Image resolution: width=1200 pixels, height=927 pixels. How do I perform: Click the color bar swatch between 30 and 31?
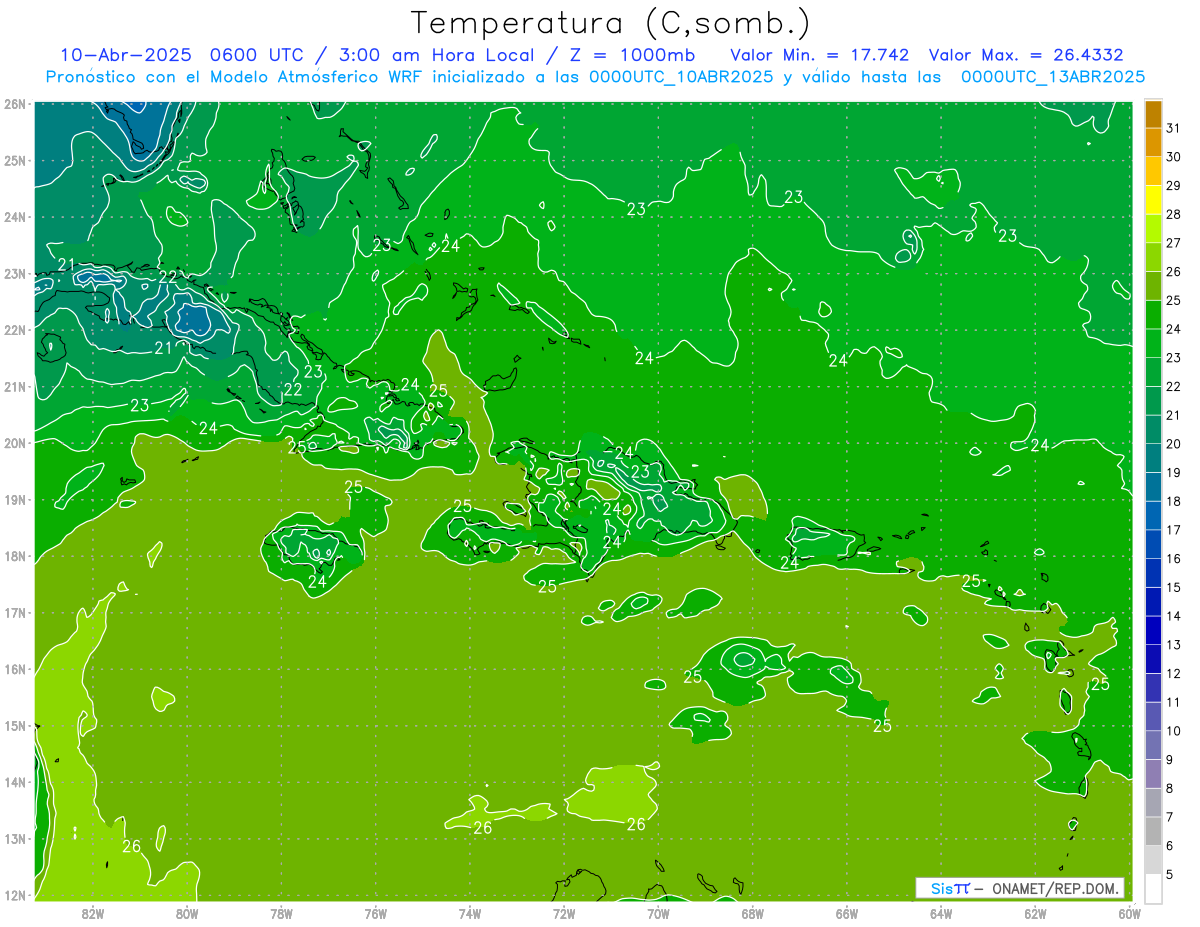(x=1153, y=143)
